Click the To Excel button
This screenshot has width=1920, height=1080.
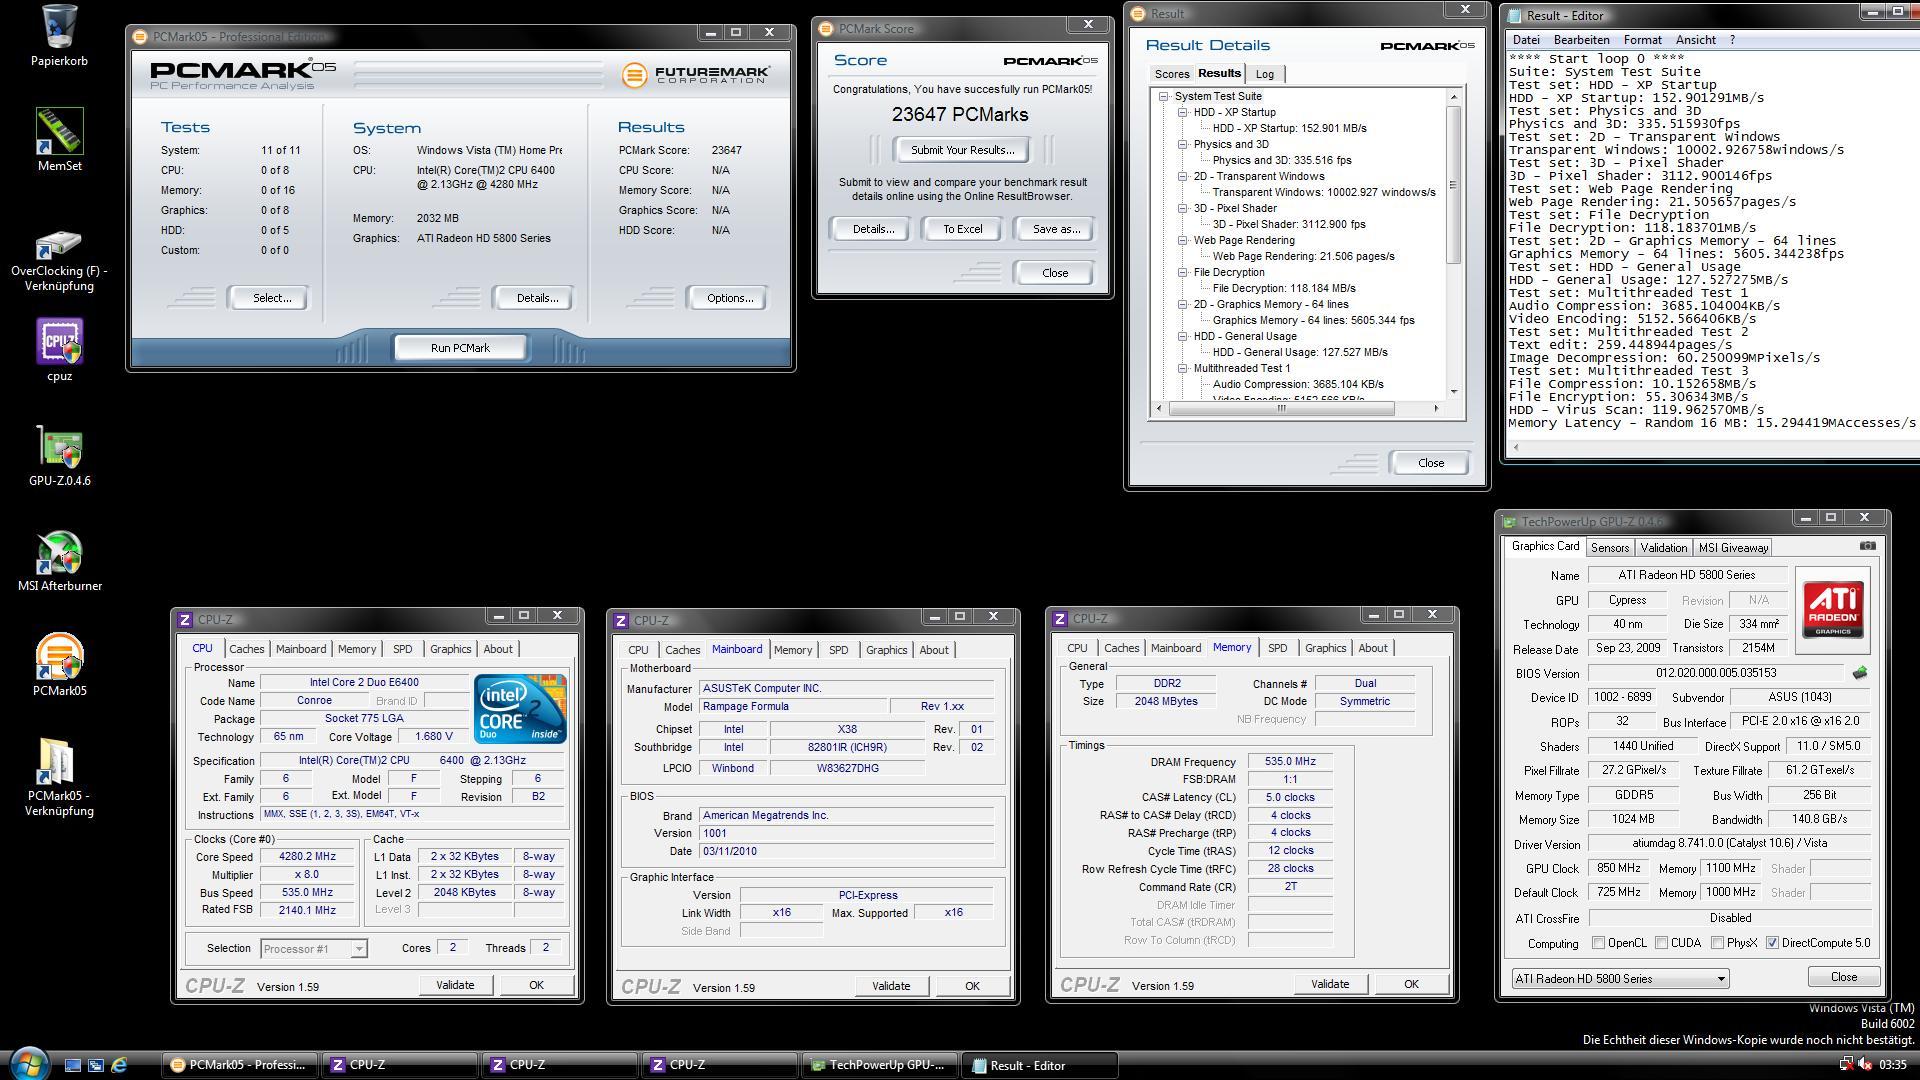962,229
